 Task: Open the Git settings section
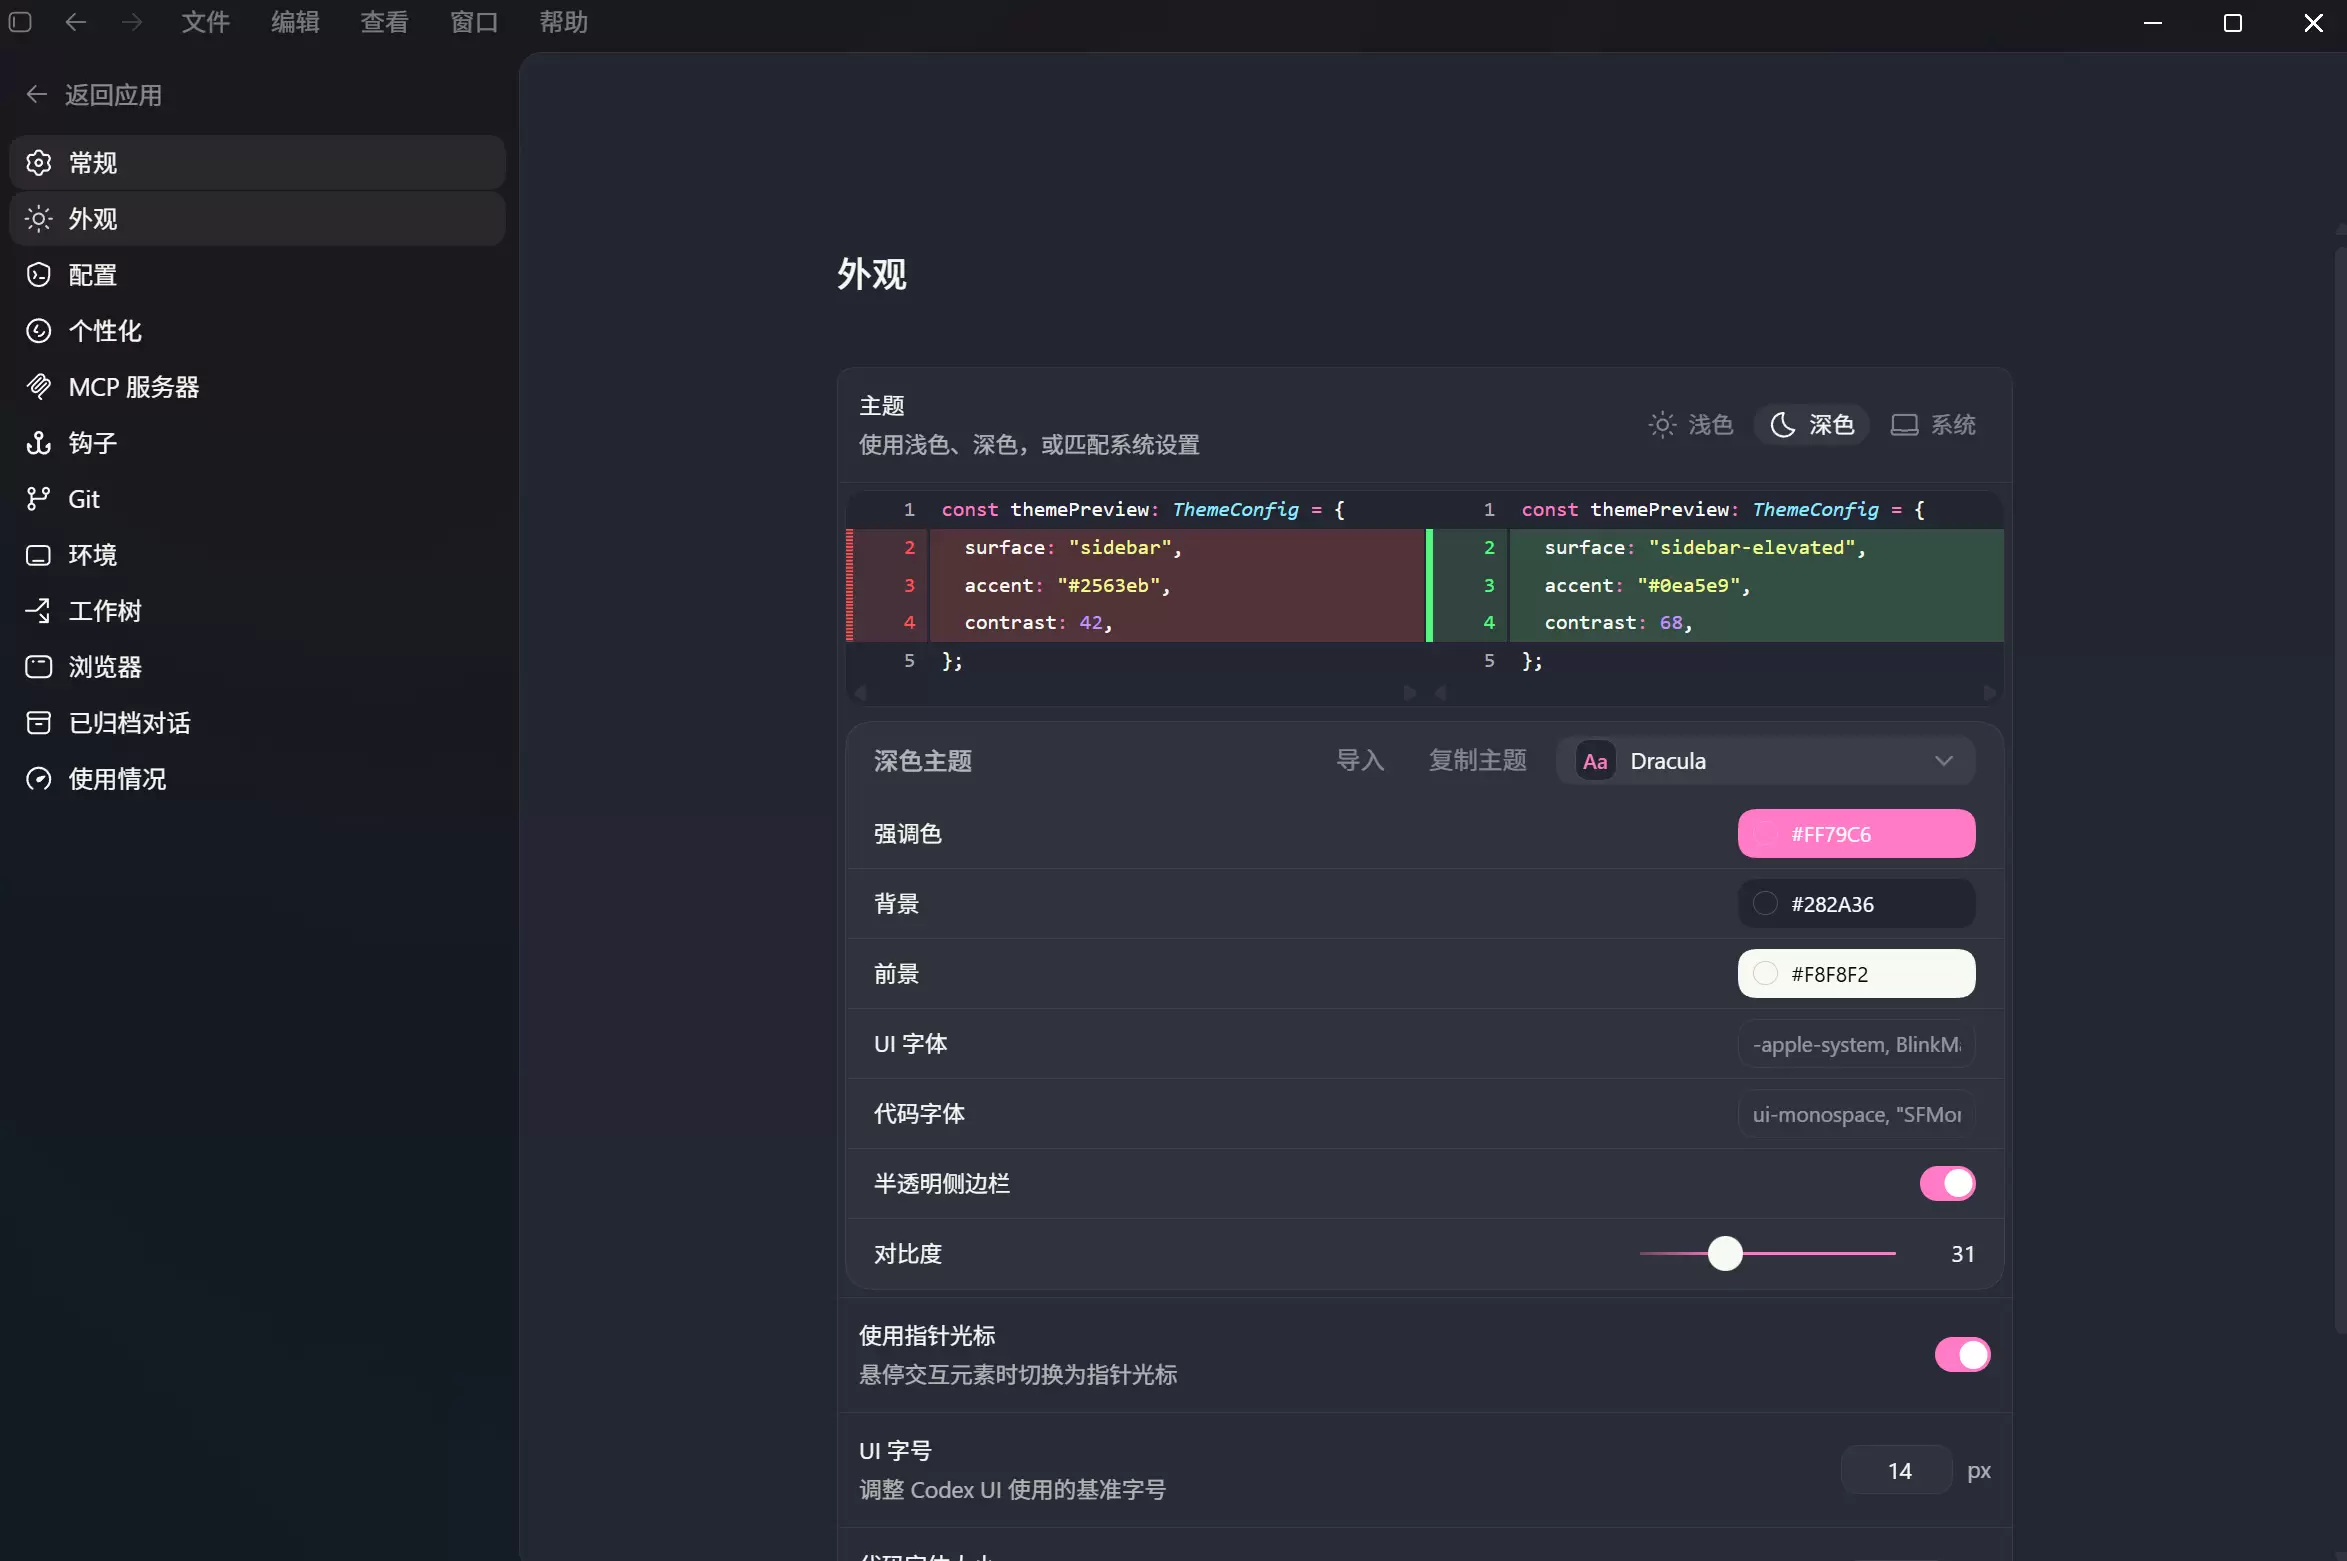pyautogui.click(x=257, y=499)
